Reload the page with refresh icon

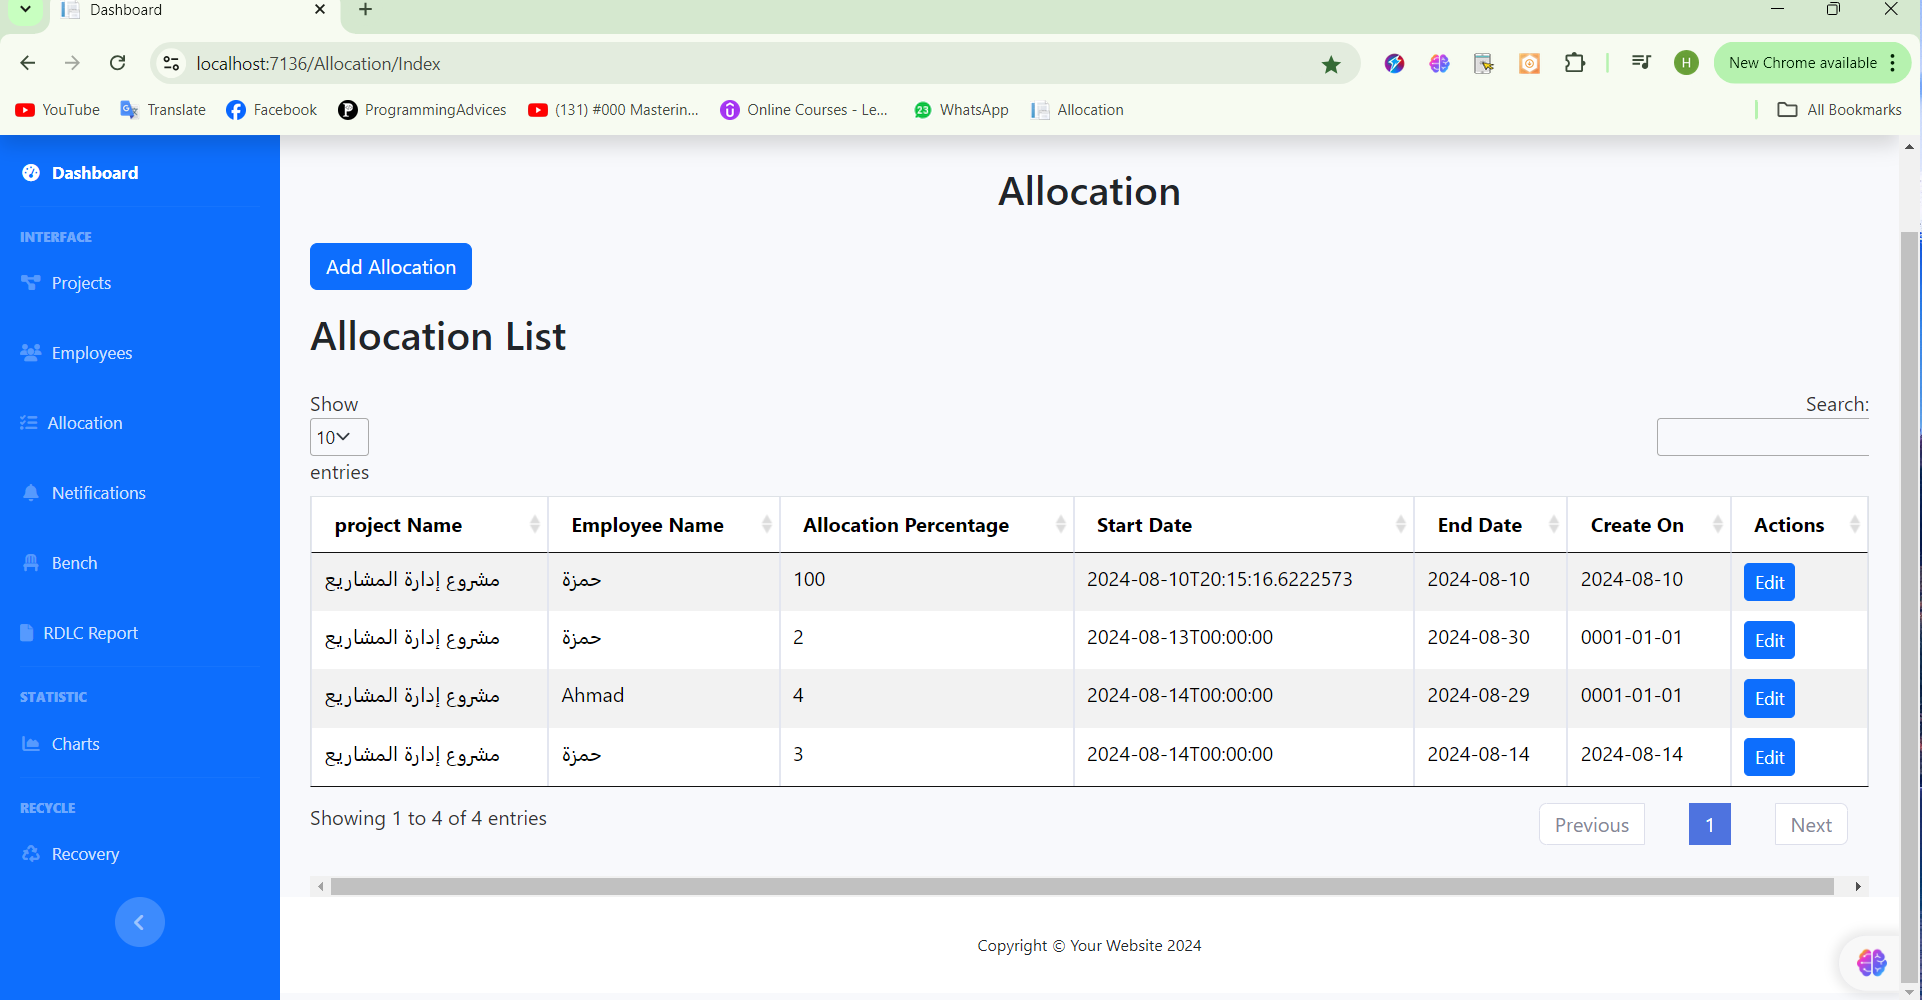pyautogui.click(x=118, y=63)
